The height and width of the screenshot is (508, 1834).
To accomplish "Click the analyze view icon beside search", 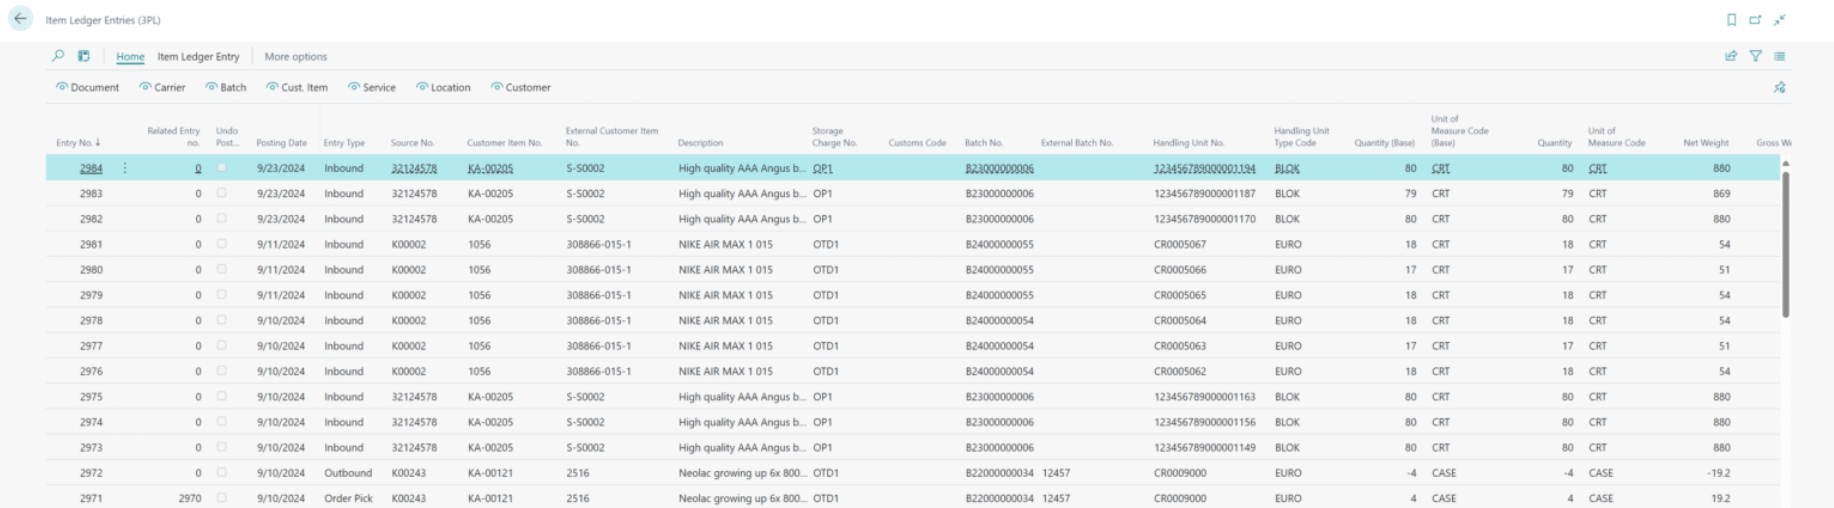I will [x=84, y=56].
